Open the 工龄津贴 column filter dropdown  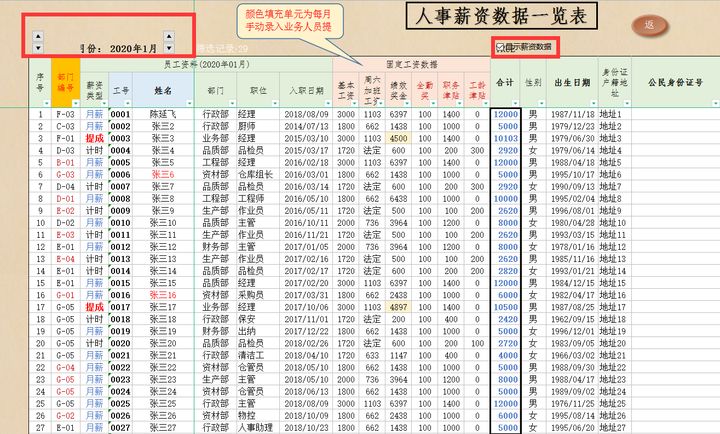click(x=486, y=103)
